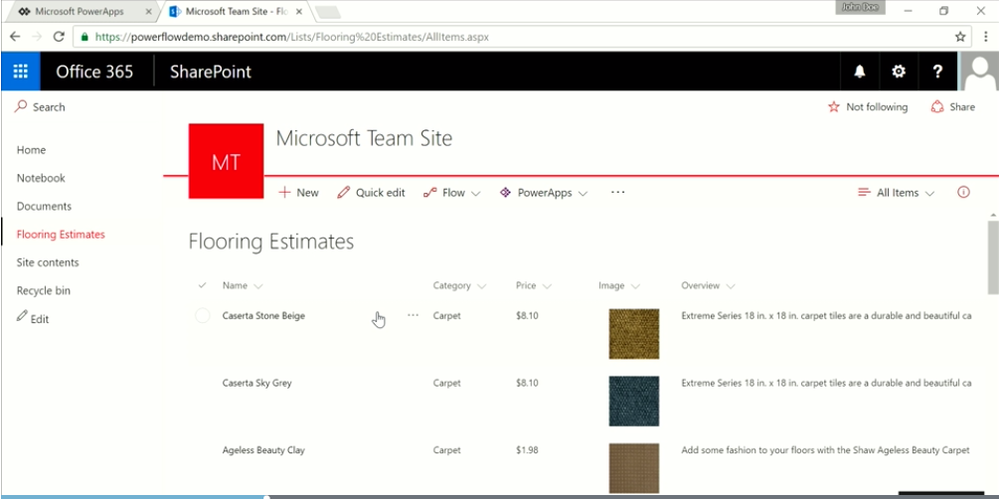Open the help question mark

tap(937, 71)
